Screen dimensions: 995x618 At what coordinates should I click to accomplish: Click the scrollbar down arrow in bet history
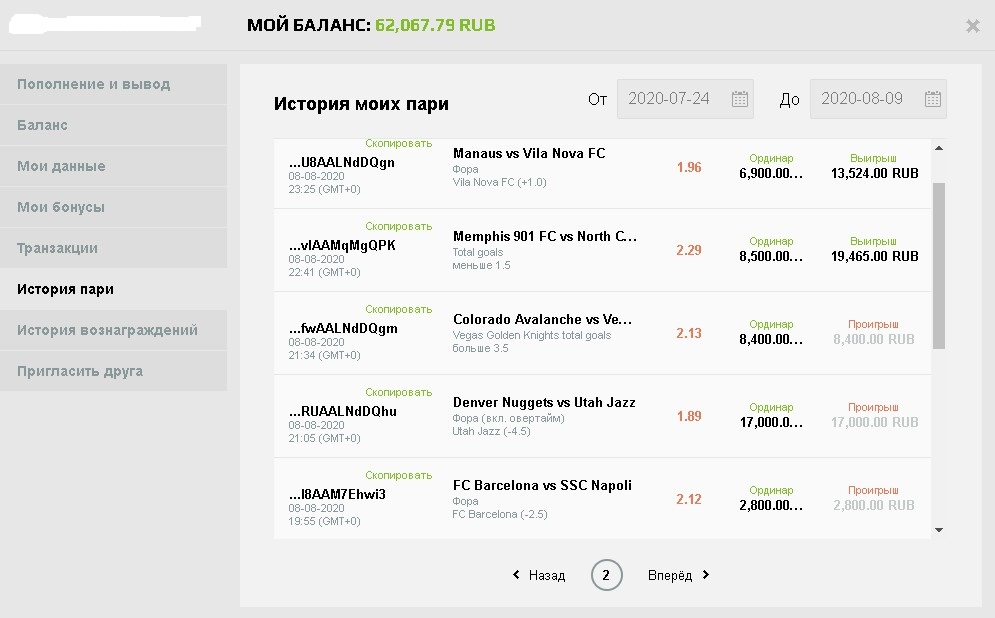(939, 530)
